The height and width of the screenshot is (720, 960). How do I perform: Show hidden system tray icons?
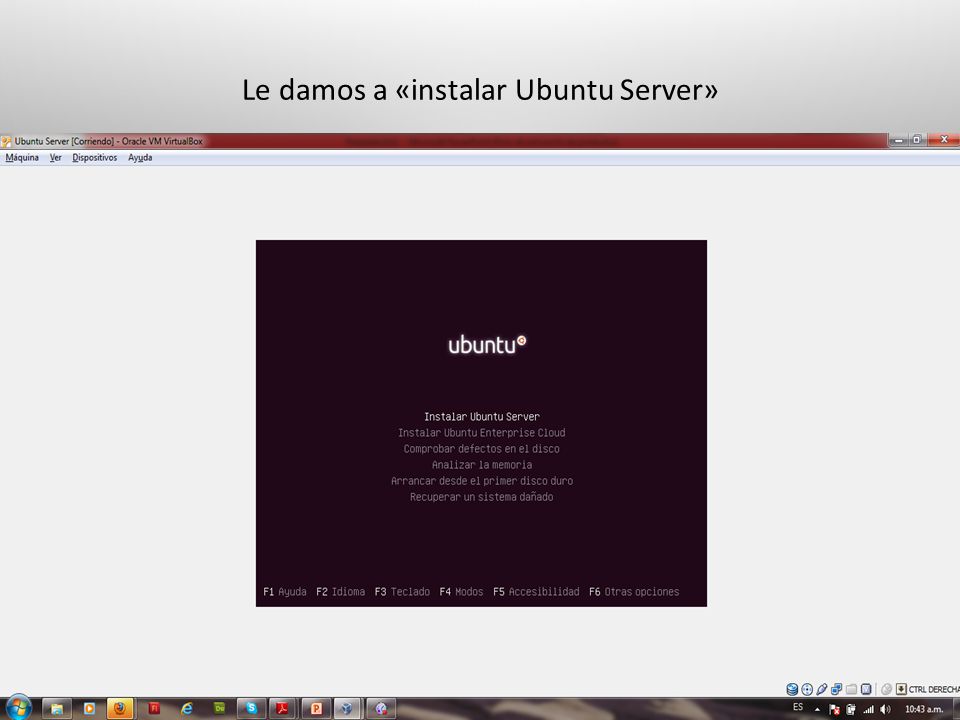click(817, 710)
